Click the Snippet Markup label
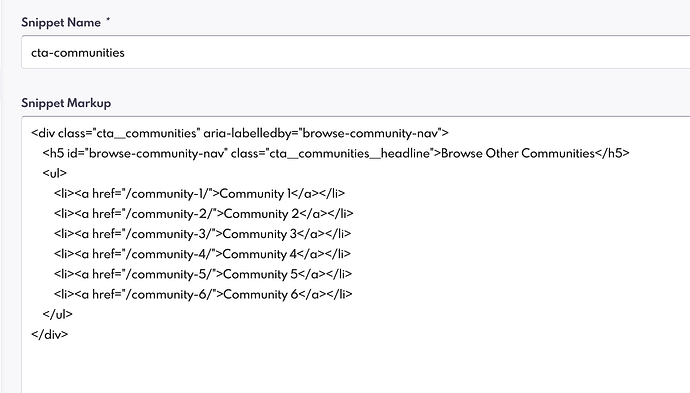Screen dimensions: 690x393 (66, 103)
